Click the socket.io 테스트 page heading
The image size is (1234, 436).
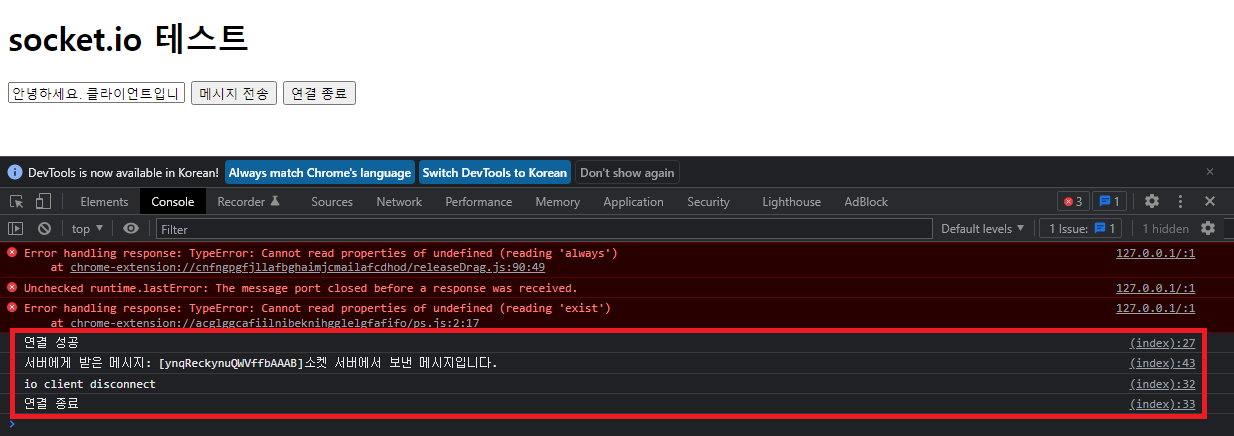pos(128,38)
